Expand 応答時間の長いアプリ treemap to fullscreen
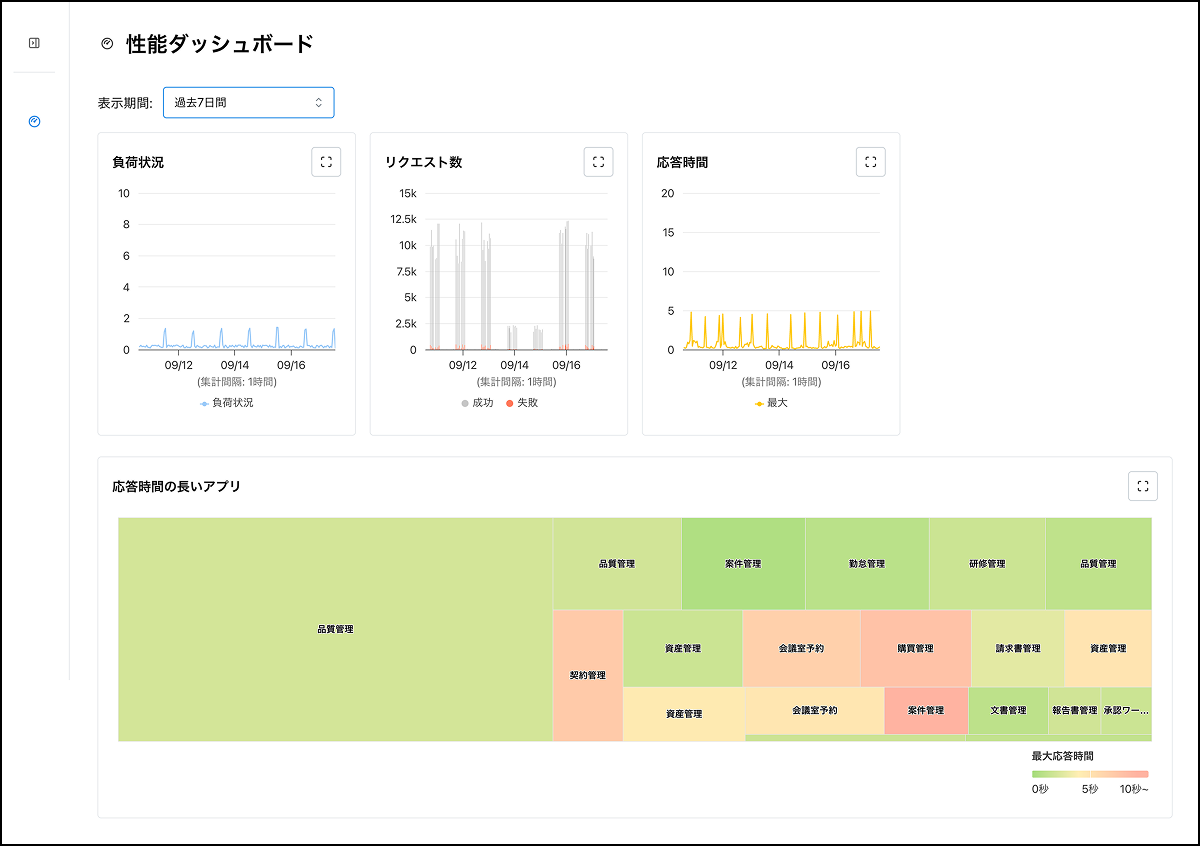This screenshot has width=1200, height=846. (1142, 486)
